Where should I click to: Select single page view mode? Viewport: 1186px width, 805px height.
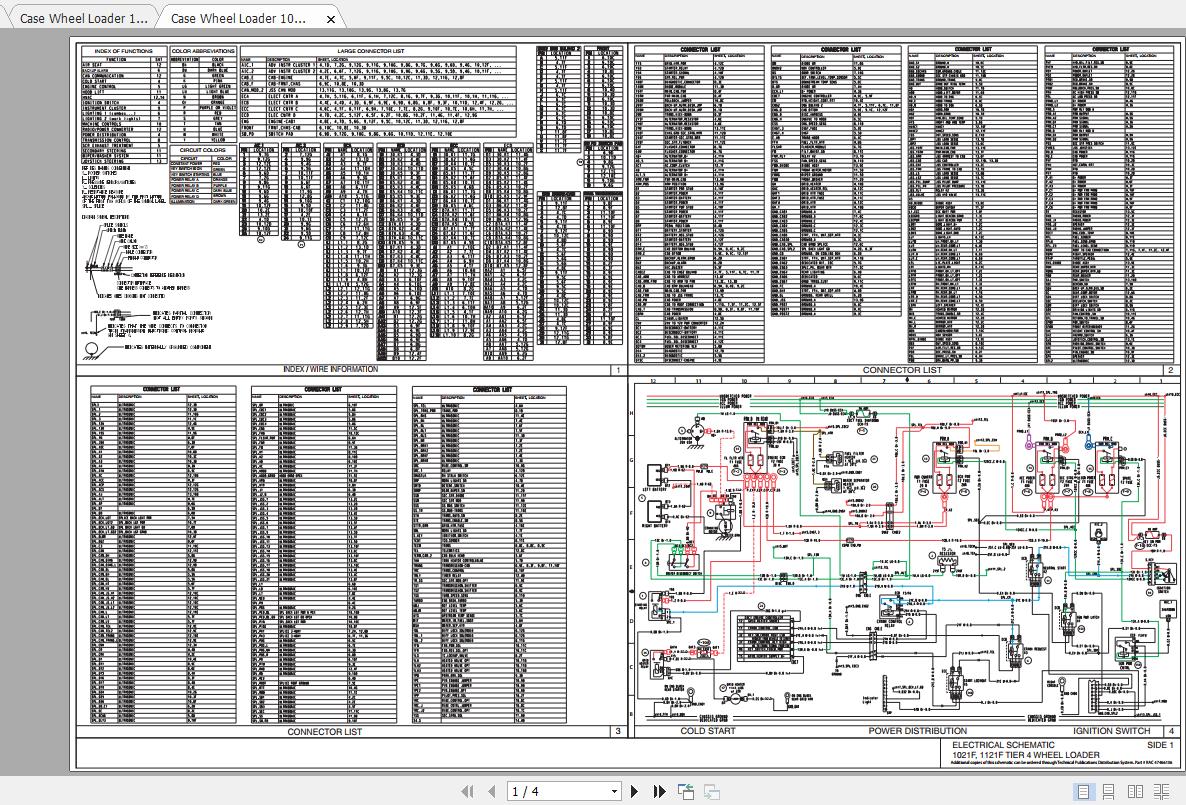(1084, 791)
